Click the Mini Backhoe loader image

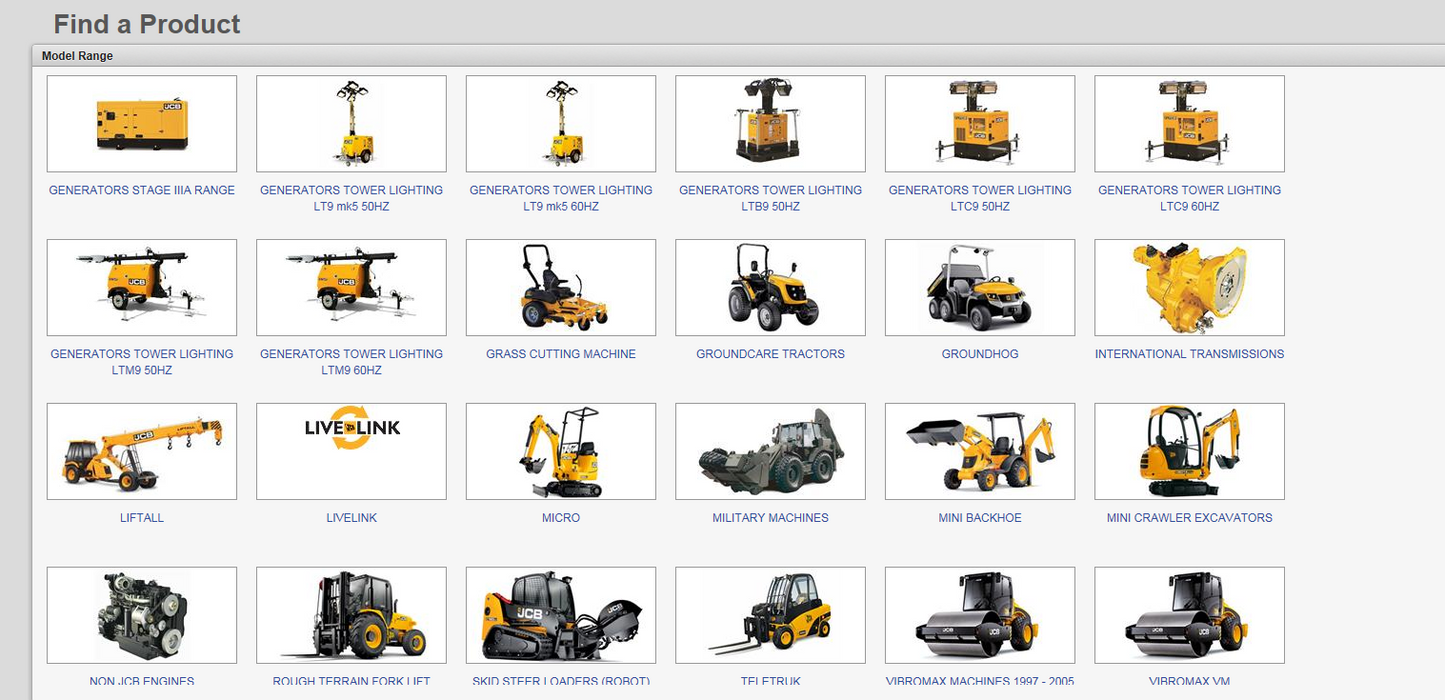click(980, 452)
